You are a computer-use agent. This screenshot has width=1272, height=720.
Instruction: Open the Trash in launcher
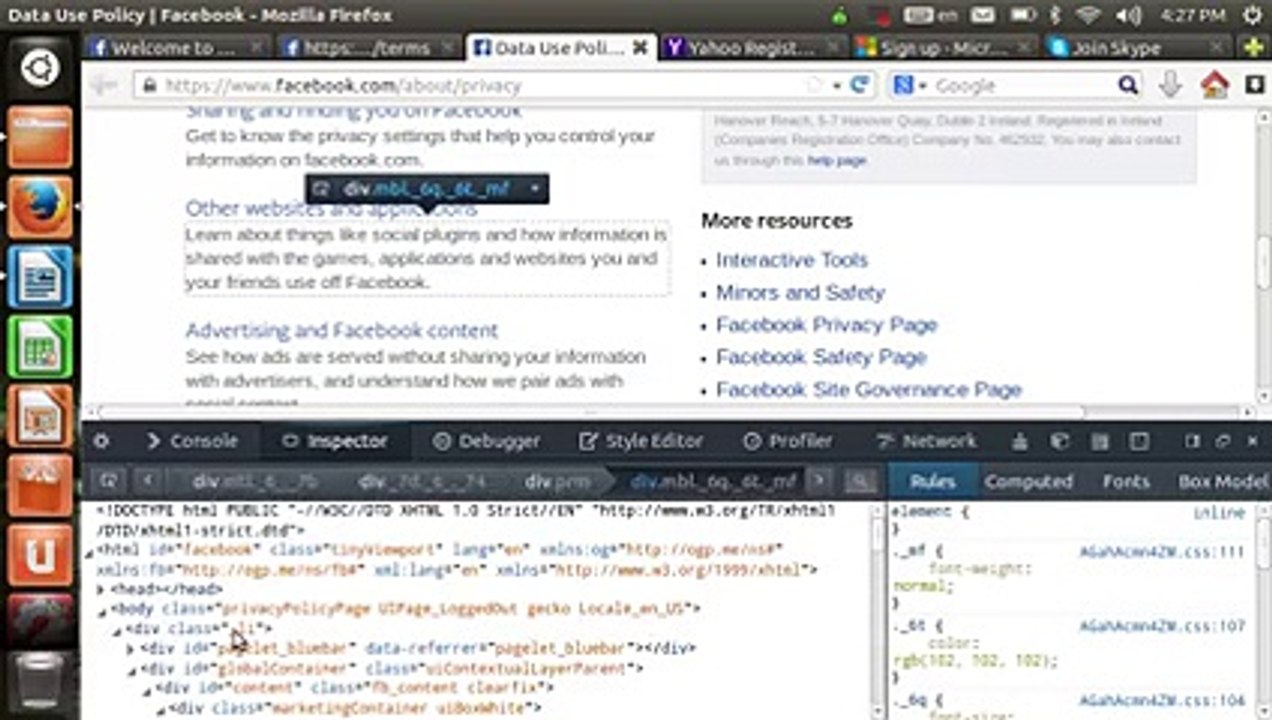[x=40, y=683]
